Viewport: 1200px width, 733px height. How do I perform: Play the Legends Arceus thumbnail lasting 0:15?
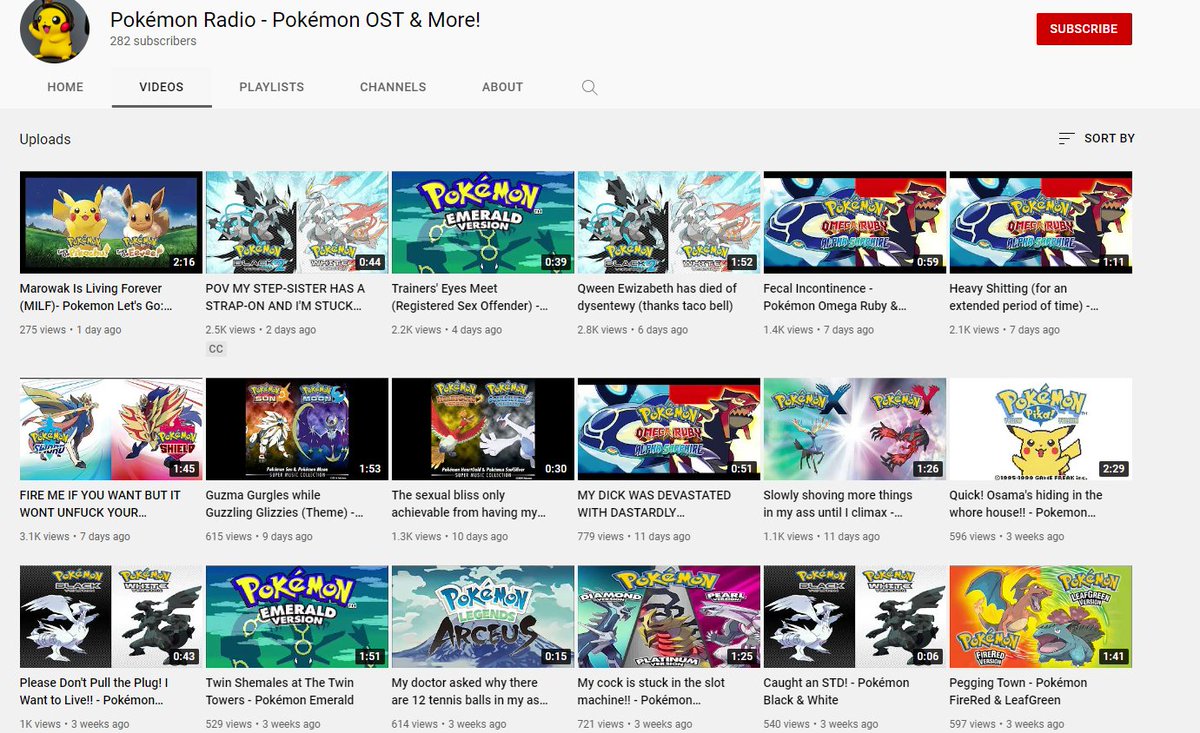[x=483, y=617]
